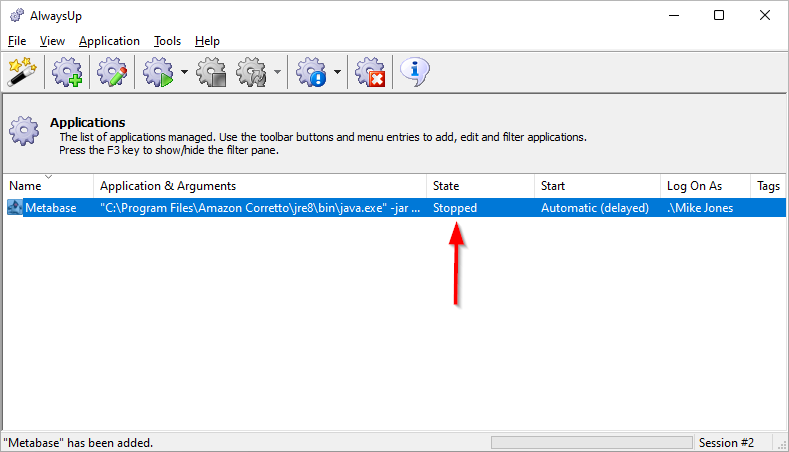Expand the start application dropdown arrow

point(184,72)
